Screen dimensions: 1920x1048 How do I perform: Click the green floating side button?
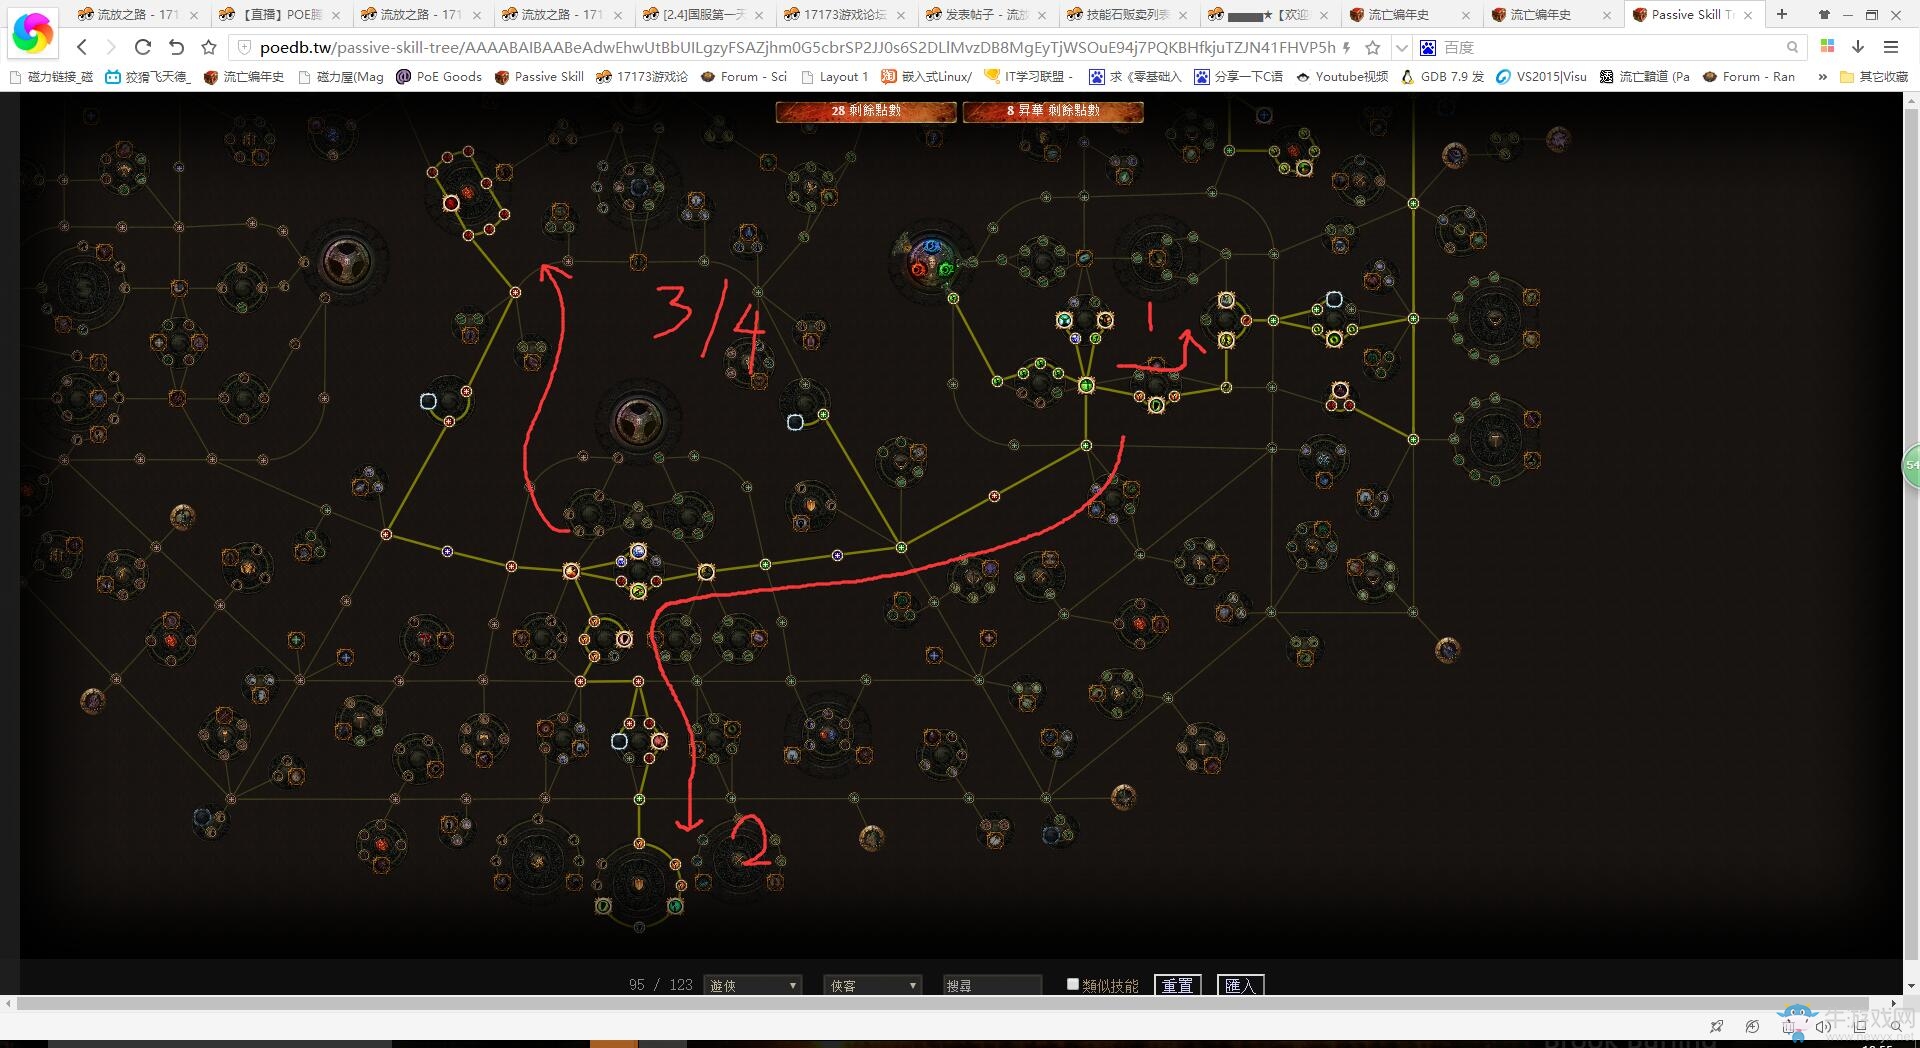click(1911, 465)
